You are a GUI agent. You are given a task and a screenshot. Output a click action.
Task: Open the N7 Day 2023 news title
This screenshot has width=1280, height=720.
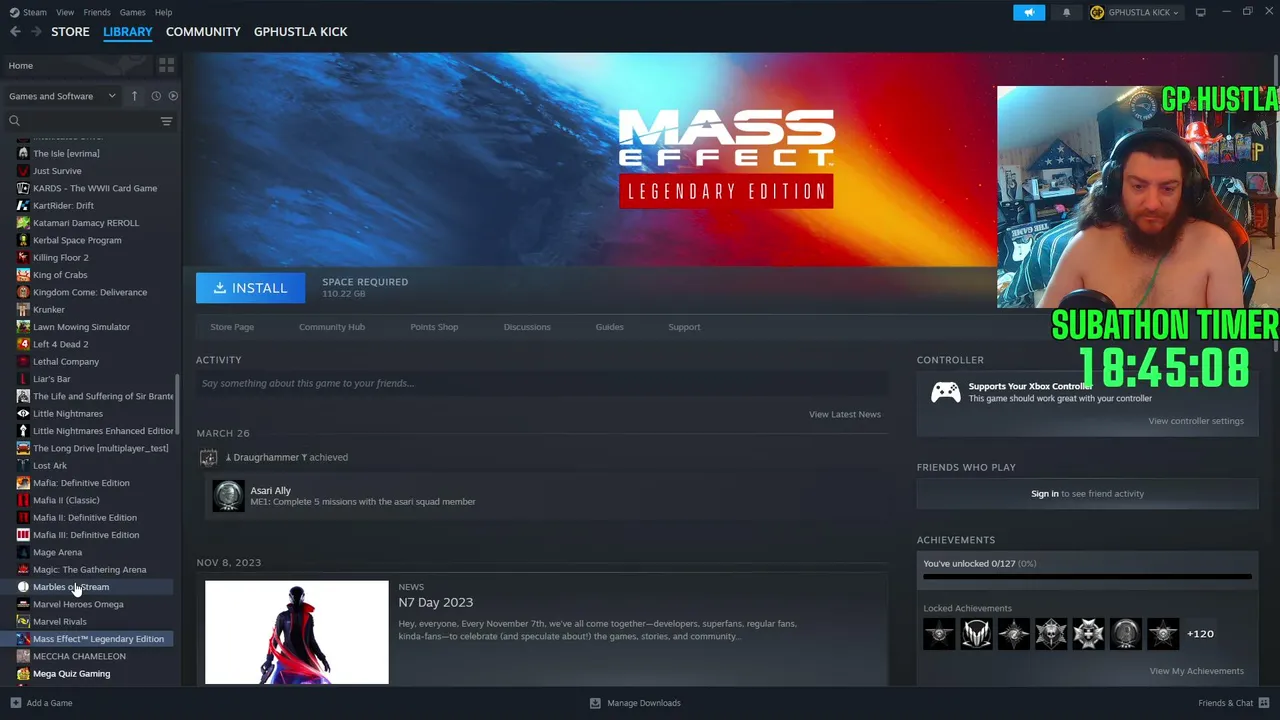tap(436, 602)
